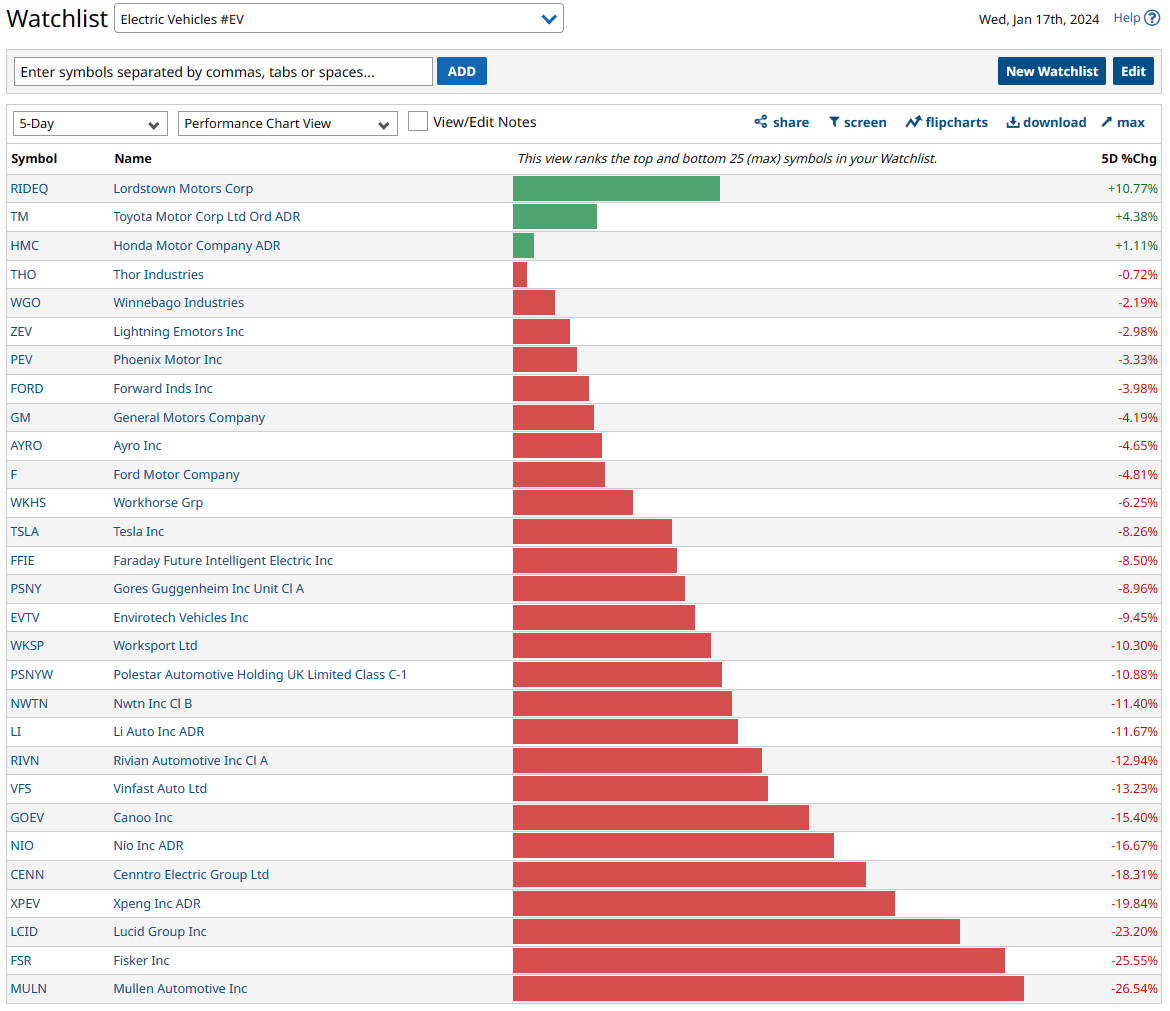Open Forward Inds Inc link
This screenshot has height=1011, width=1170.
(x=163, y=389)
